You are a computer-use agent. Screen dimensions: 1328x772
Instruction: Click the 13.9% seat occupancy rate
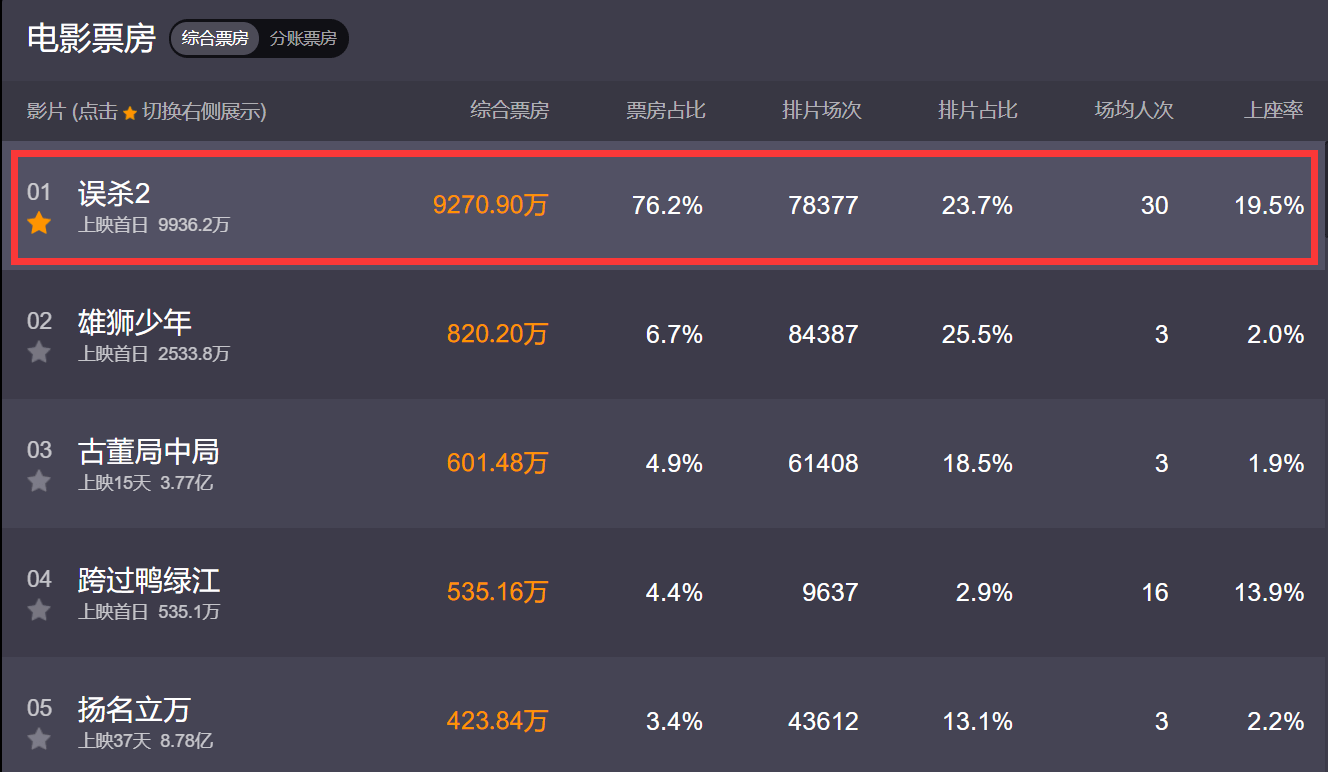point(1270,593)
